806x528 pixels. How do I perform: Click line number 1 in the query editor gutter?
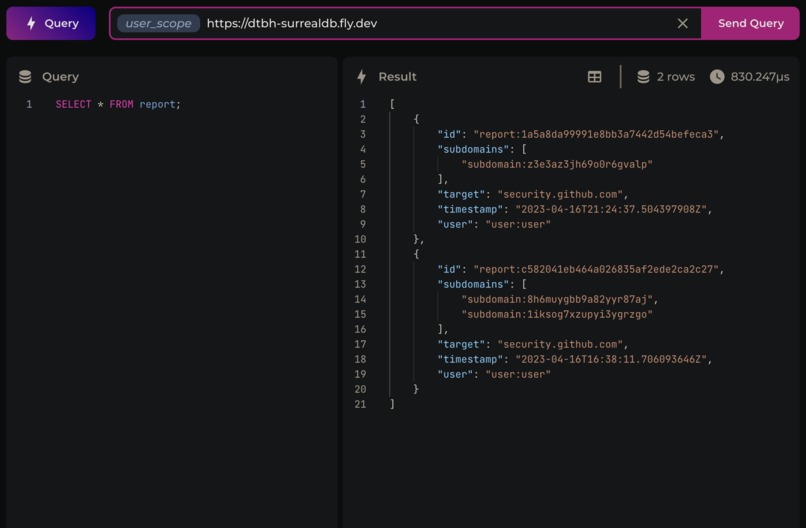(29, 104)
